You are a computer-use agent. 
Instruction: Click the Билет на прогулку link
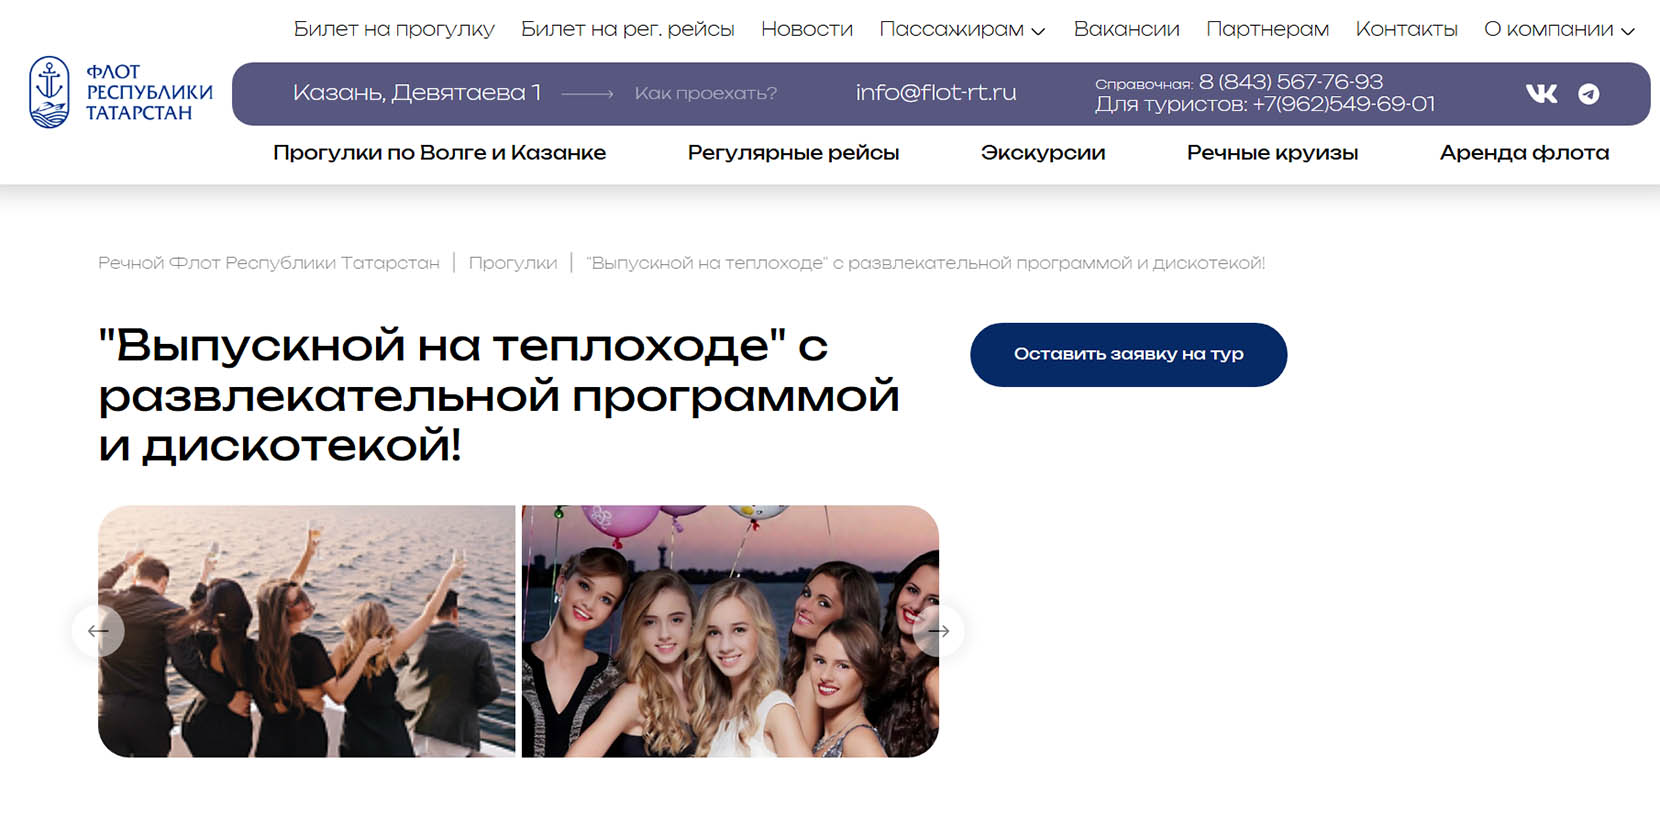pos(394,30)
